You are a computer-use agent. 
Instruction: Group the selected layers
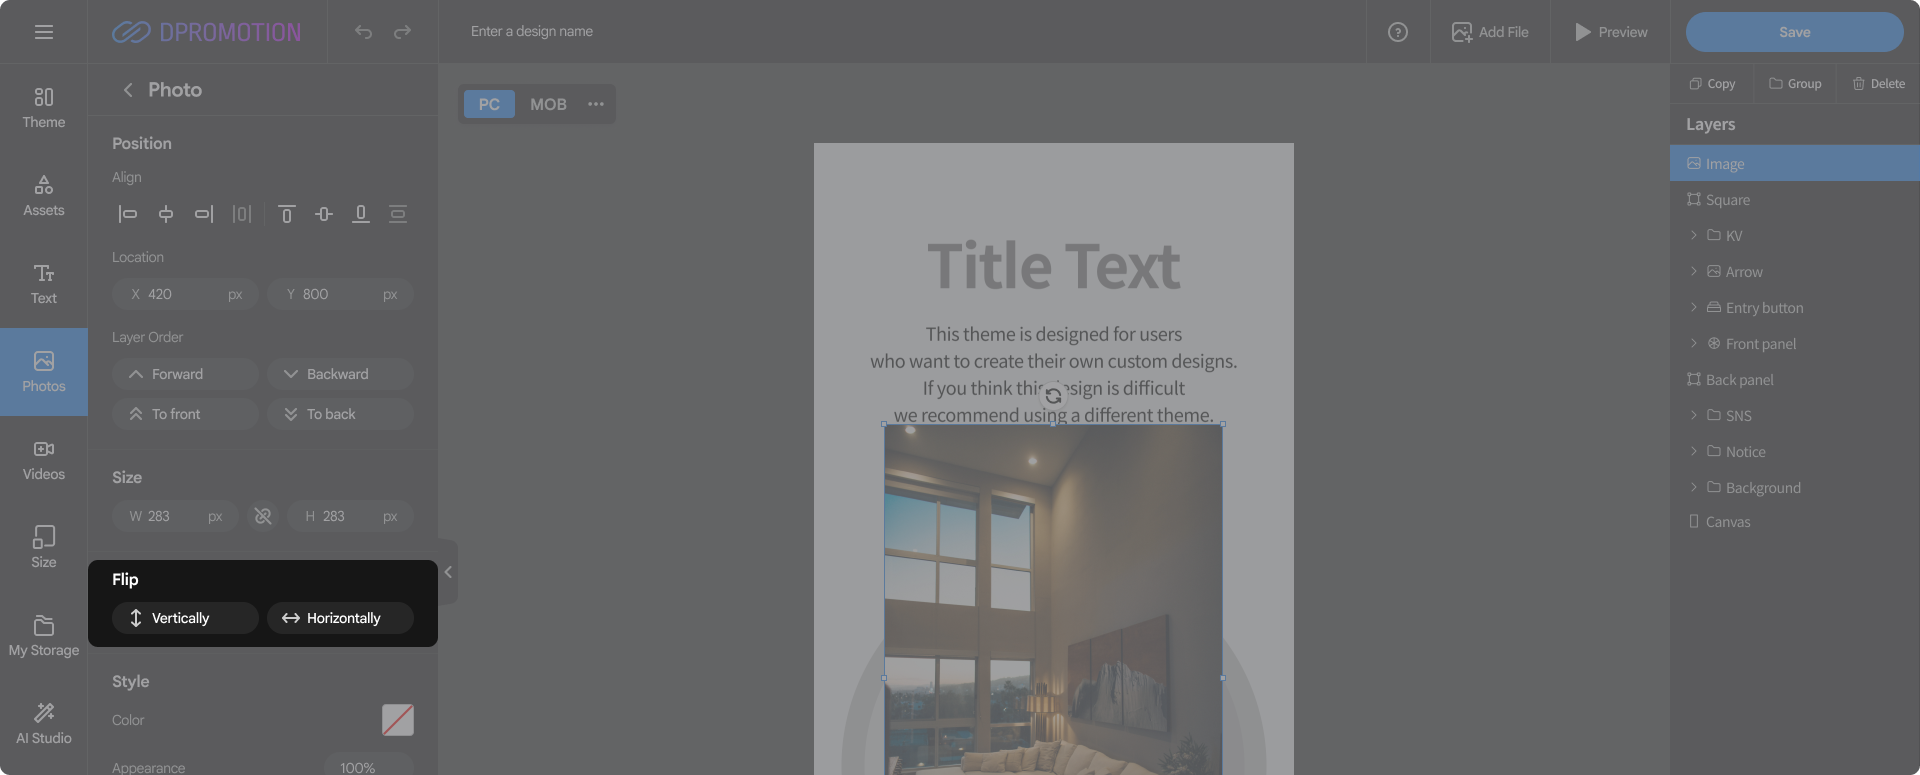click(1795, 84)
